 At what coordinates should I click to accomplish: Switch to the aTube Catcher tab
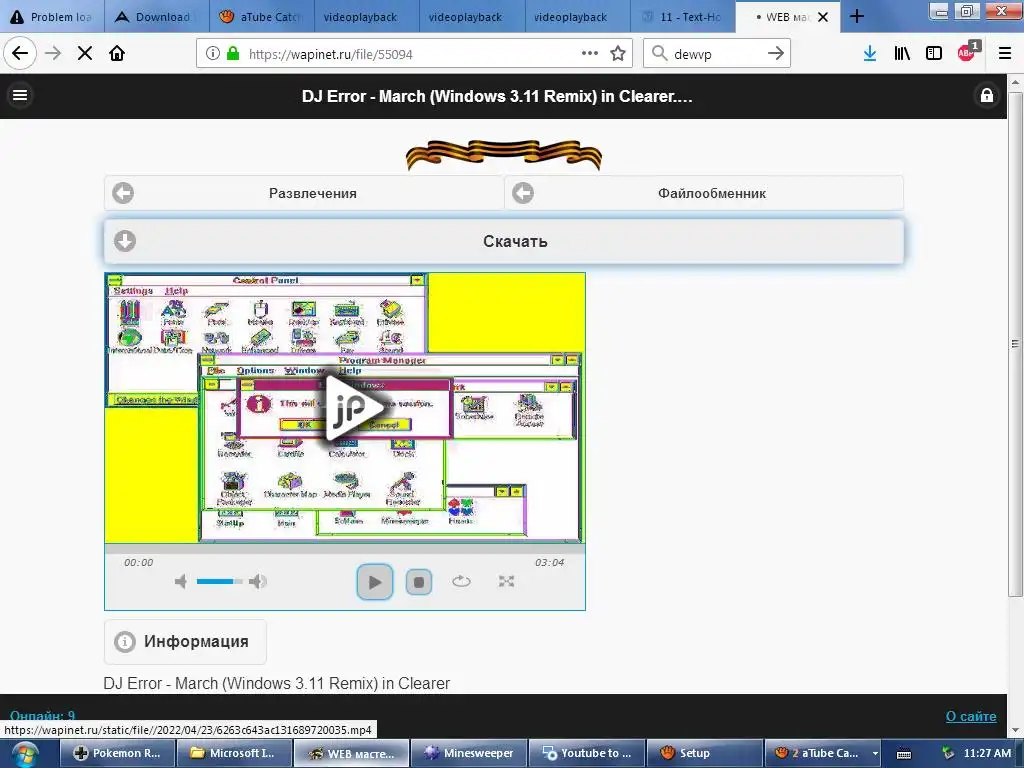tap(263, 17)
